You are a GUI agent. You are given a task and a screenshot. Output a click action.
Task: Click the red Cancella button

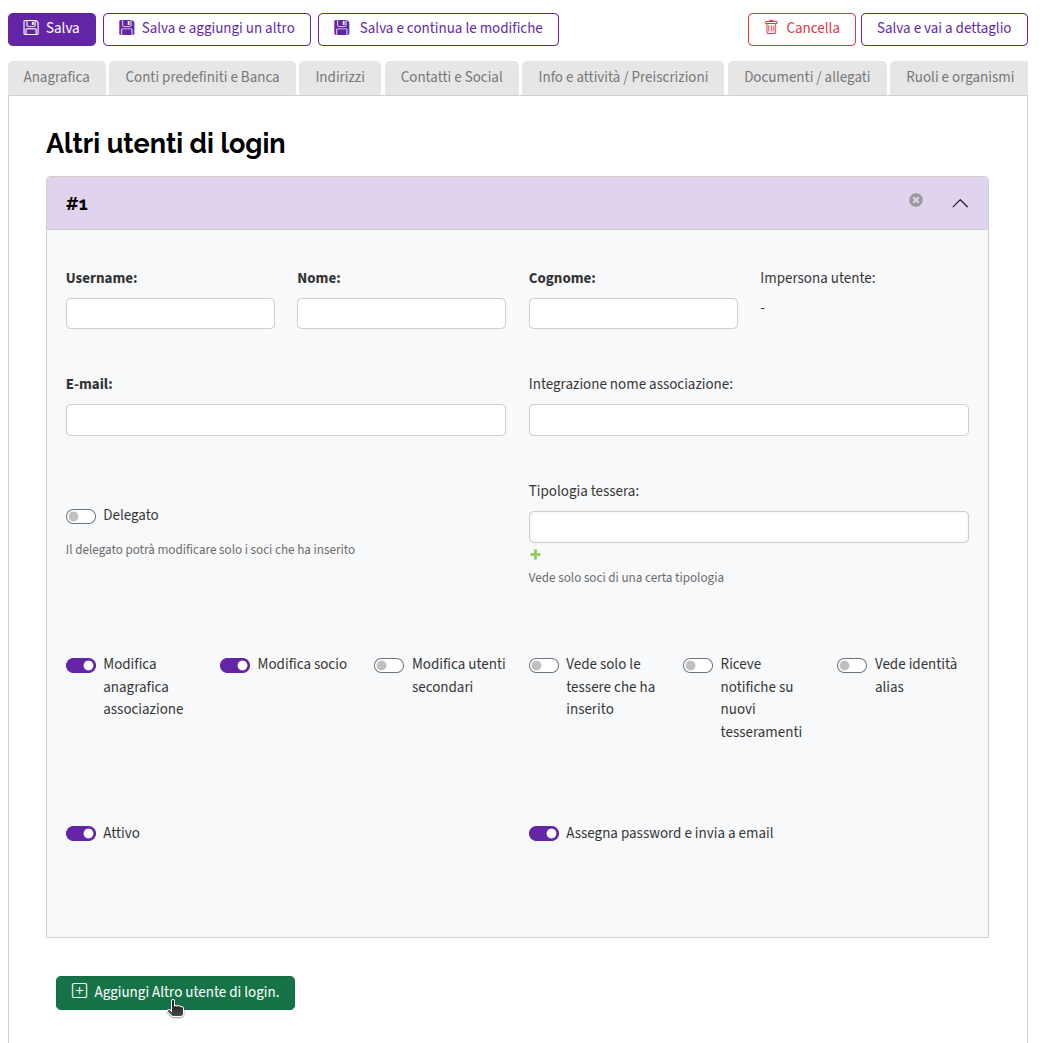(801, 29)
